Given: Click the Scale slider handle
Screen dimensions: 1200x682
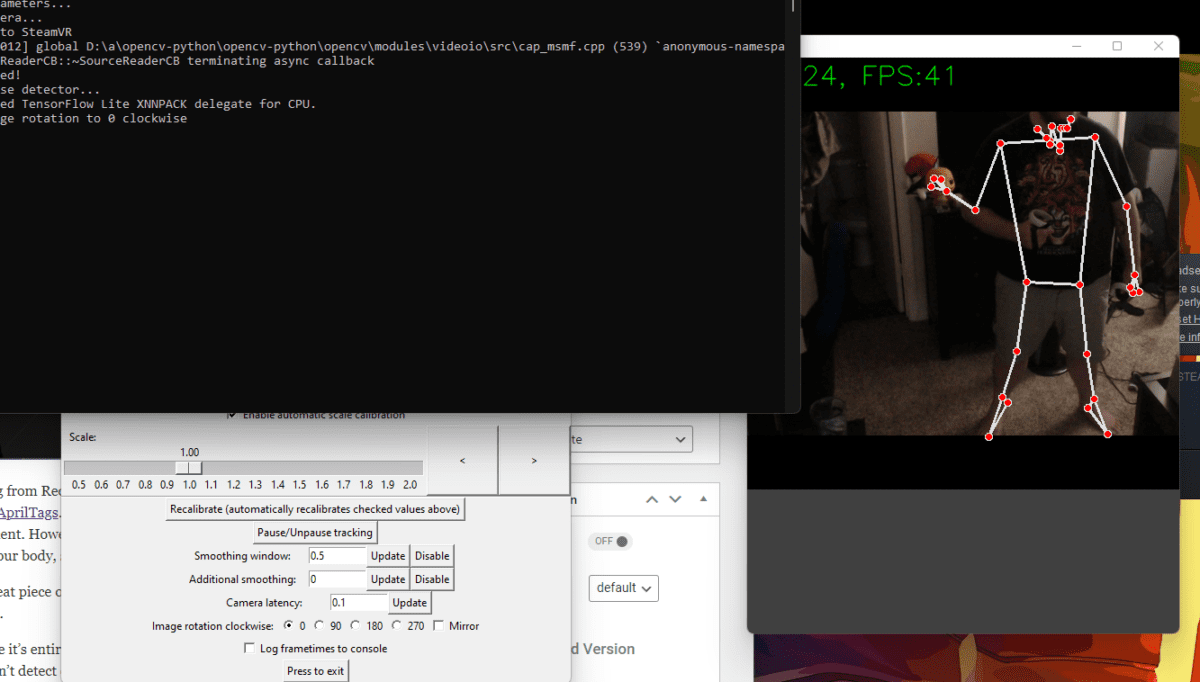Looking at the screenshot, I should point(189,468).
